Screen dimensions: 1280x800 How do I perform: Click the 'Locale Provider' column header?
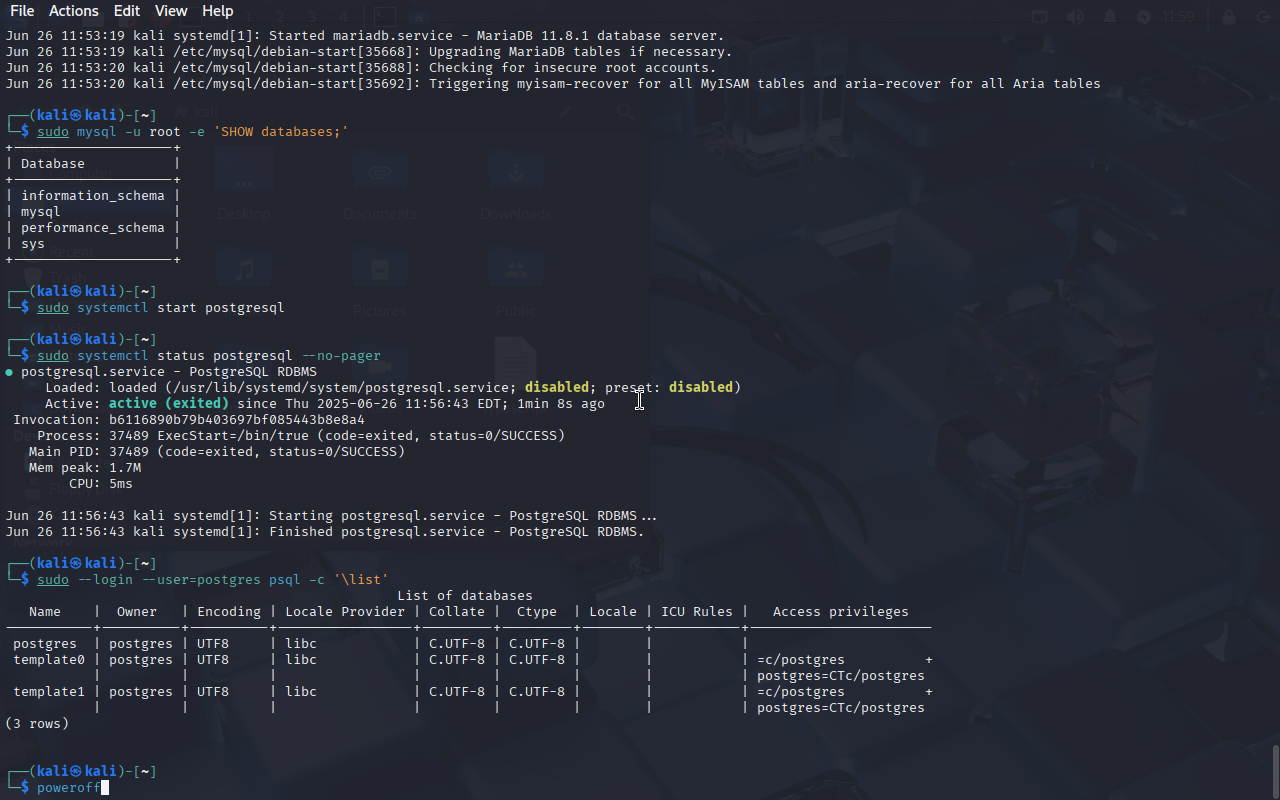click(x=345, y=612)
